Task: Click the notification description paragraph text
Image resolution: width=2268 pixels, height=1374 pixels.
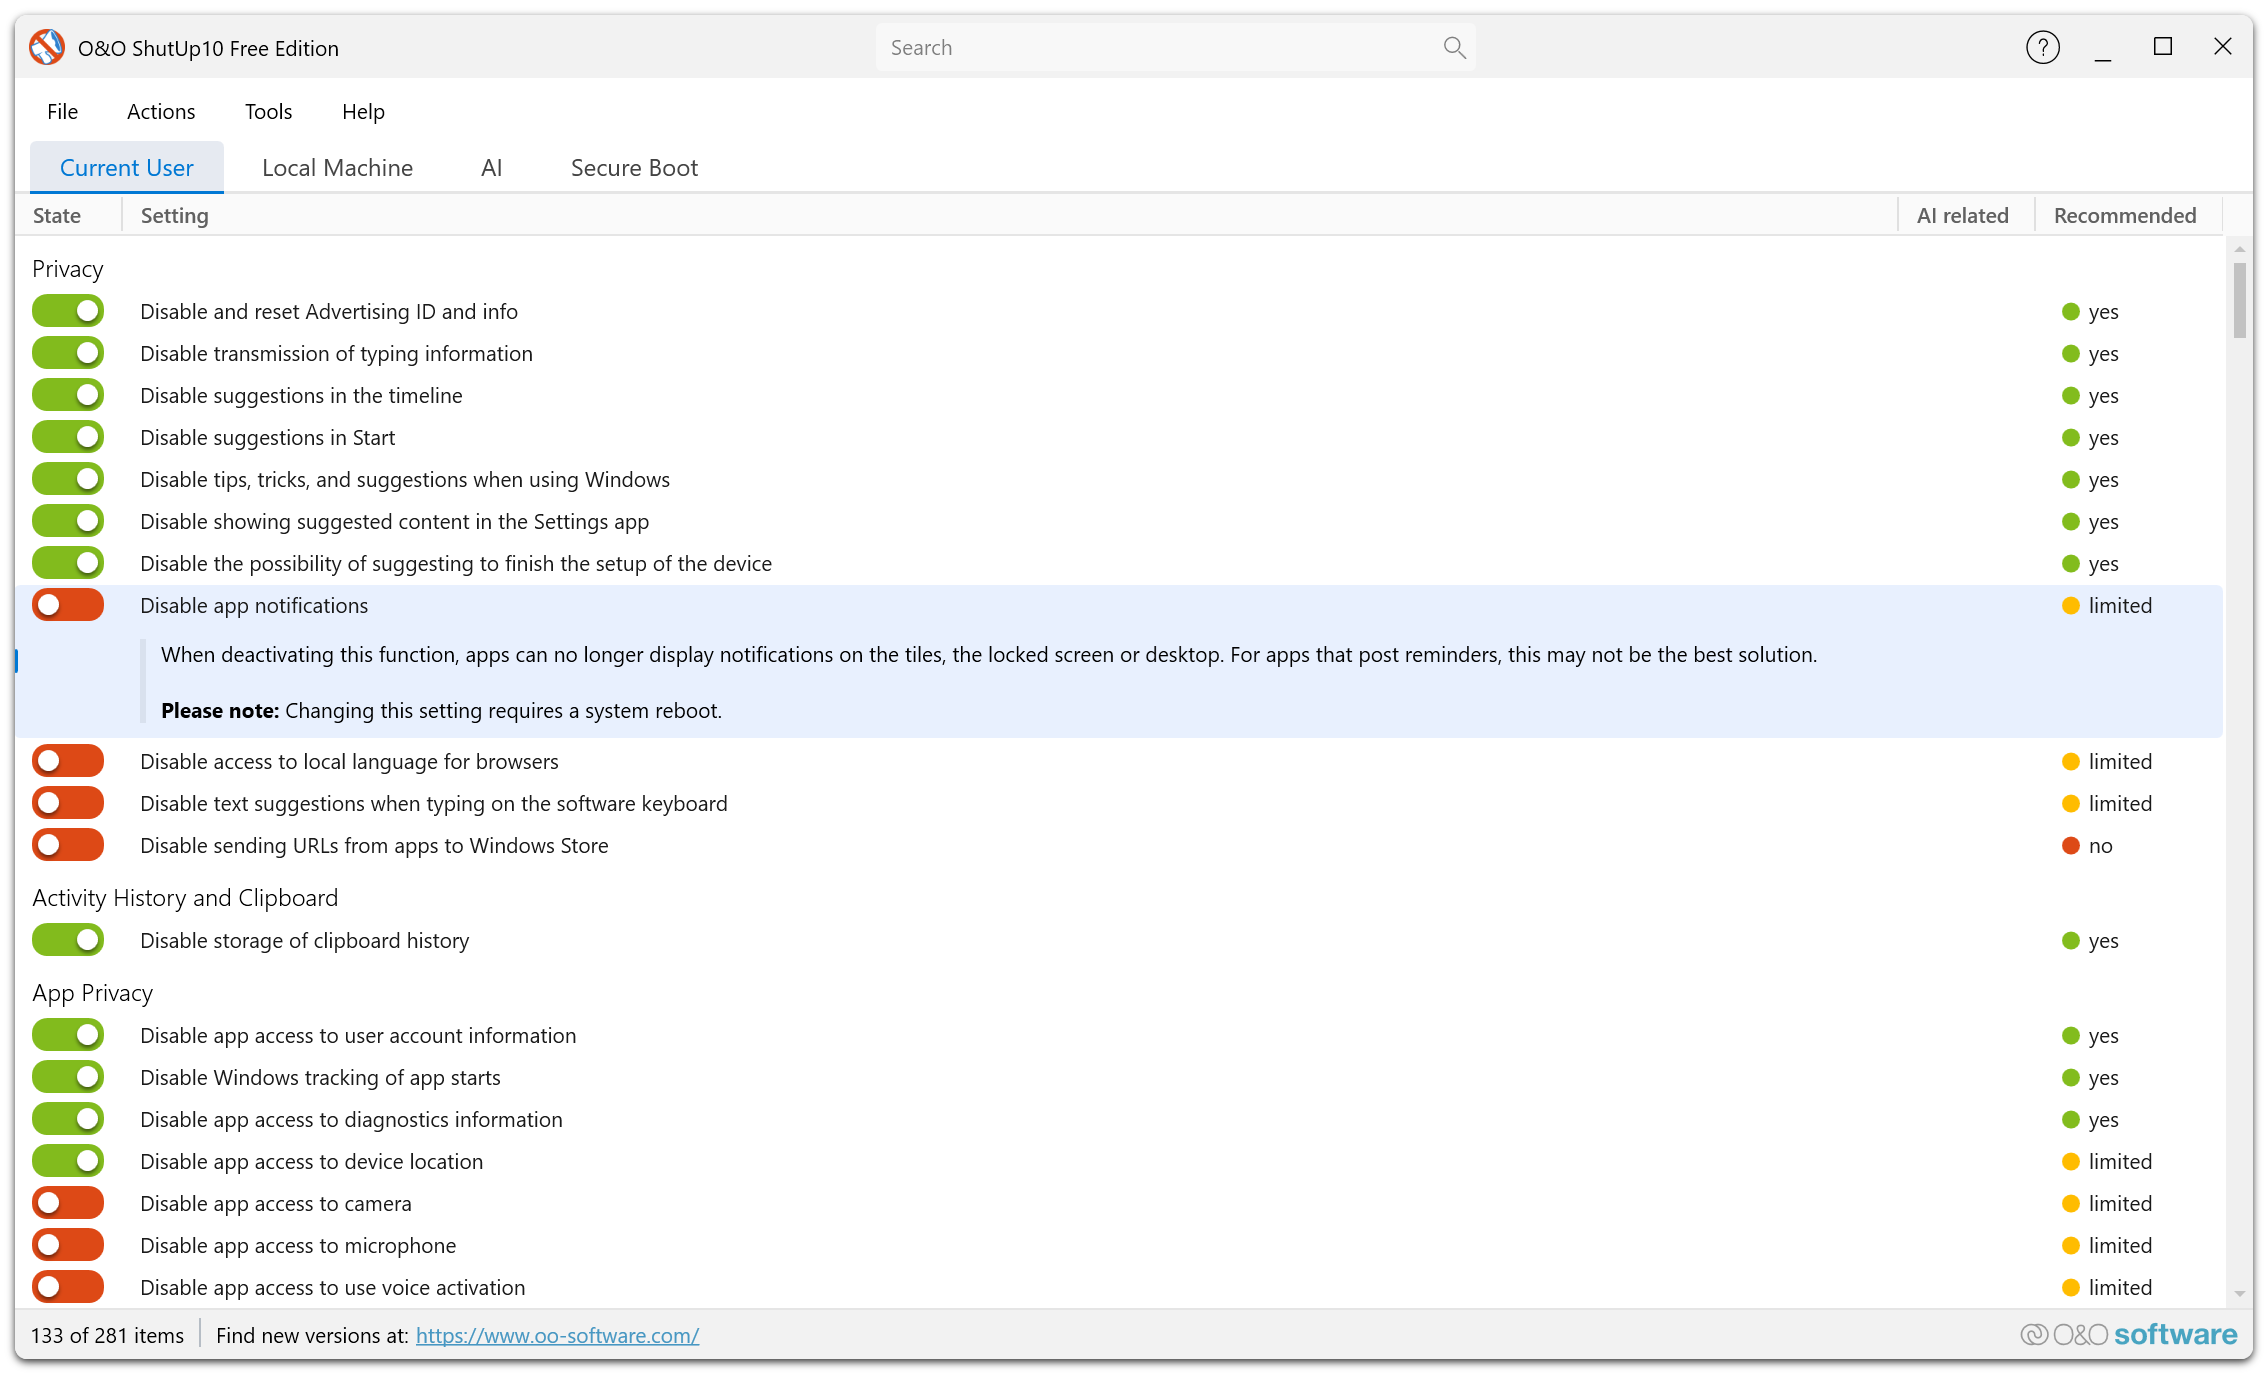Action: click(989, 654)
